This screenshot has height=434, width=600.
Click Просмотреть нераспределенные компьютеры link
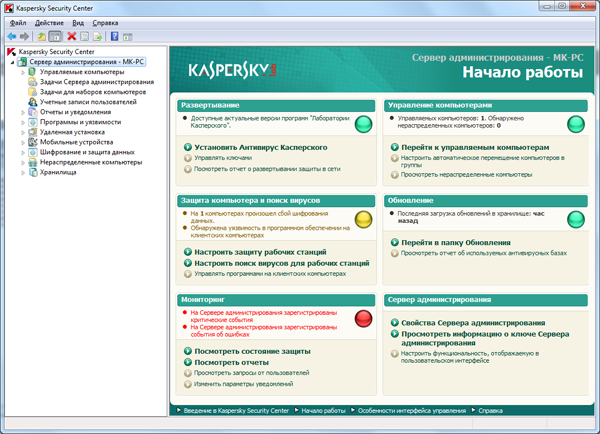(466, 175)
